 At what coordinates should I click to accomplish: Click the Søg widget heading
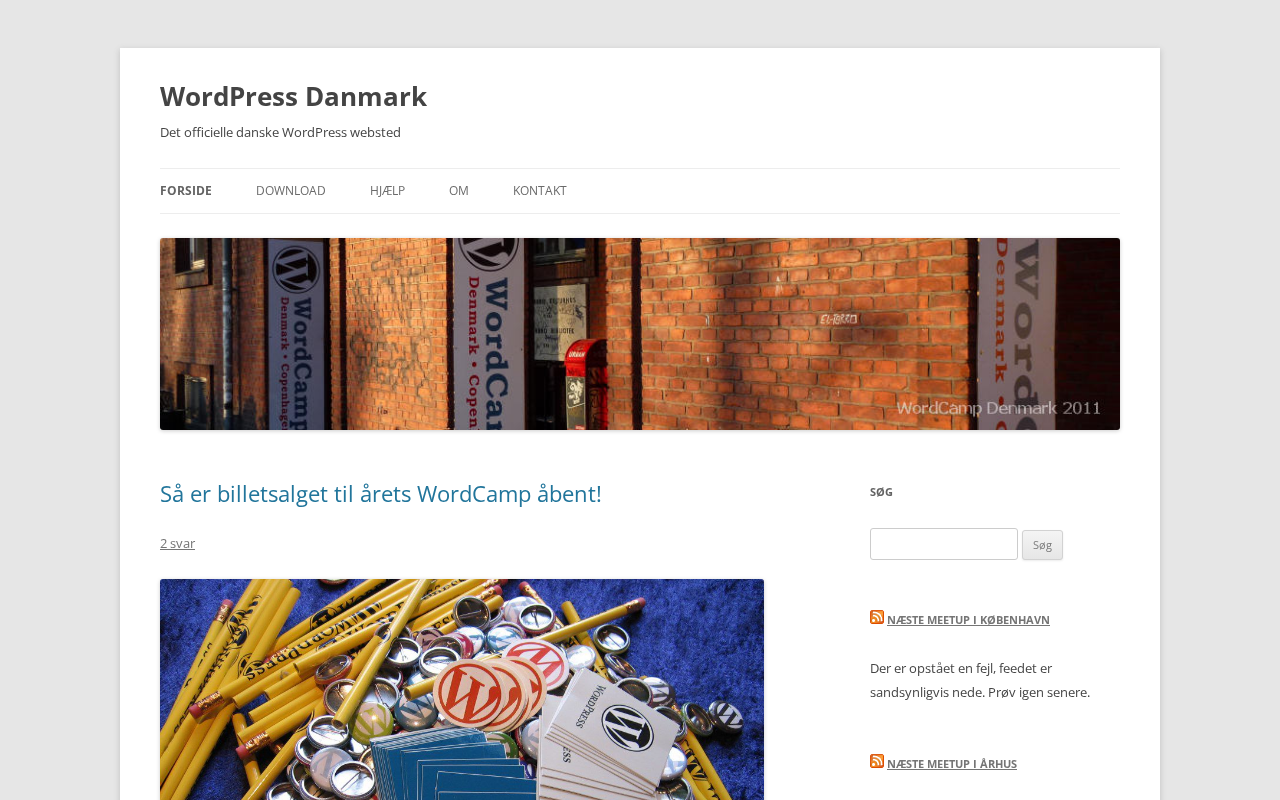tap(881, 492)
